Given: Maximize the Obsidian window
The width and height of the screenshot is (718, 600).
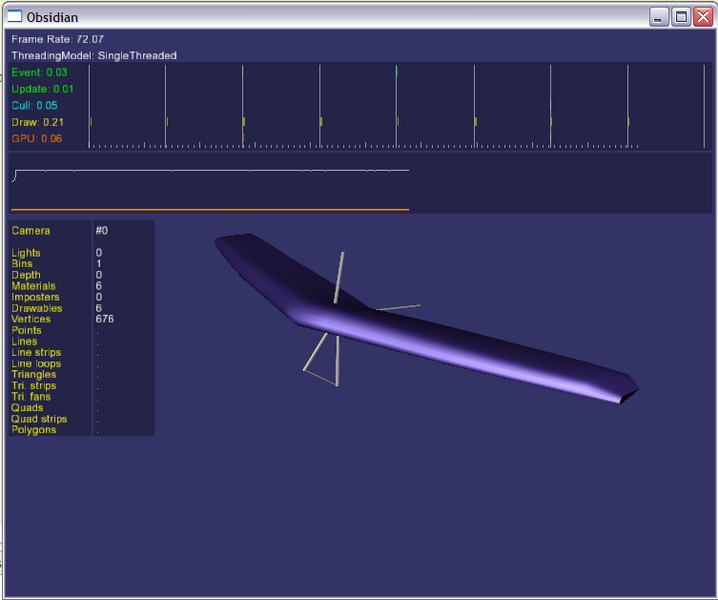Looking at the screenshot, I should pyautogui.click(x=681, y=17).
